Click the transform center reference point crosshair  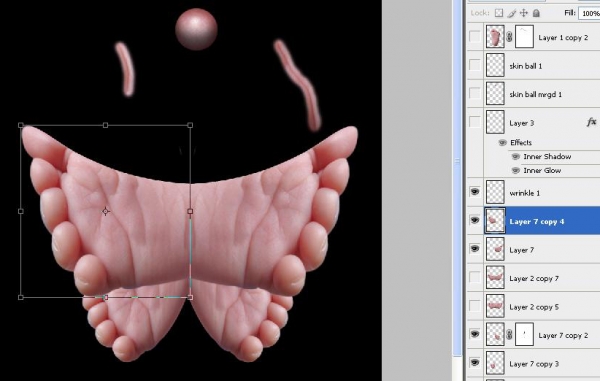click(106, 211)
